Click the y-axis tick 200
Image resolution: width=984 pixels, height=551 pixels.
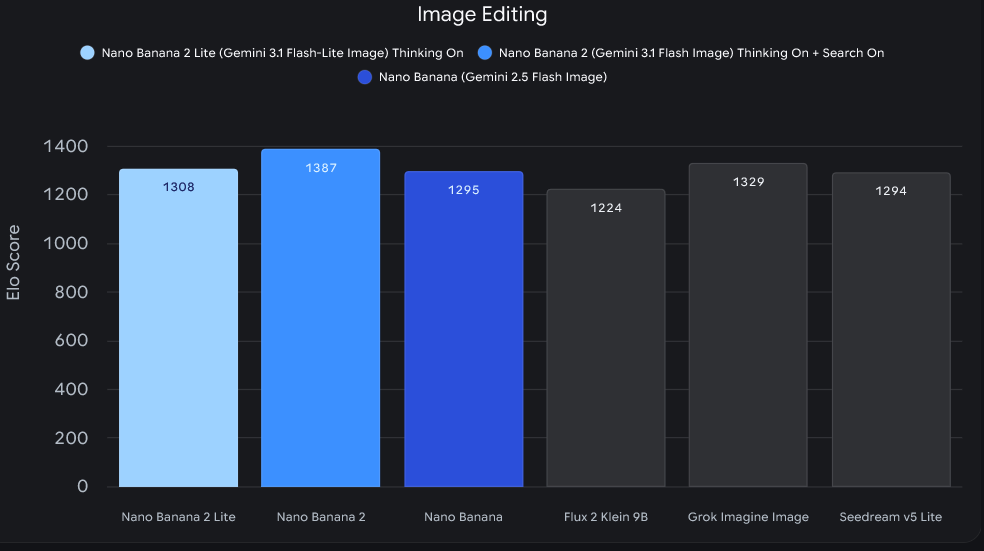(x=71, y=438)
